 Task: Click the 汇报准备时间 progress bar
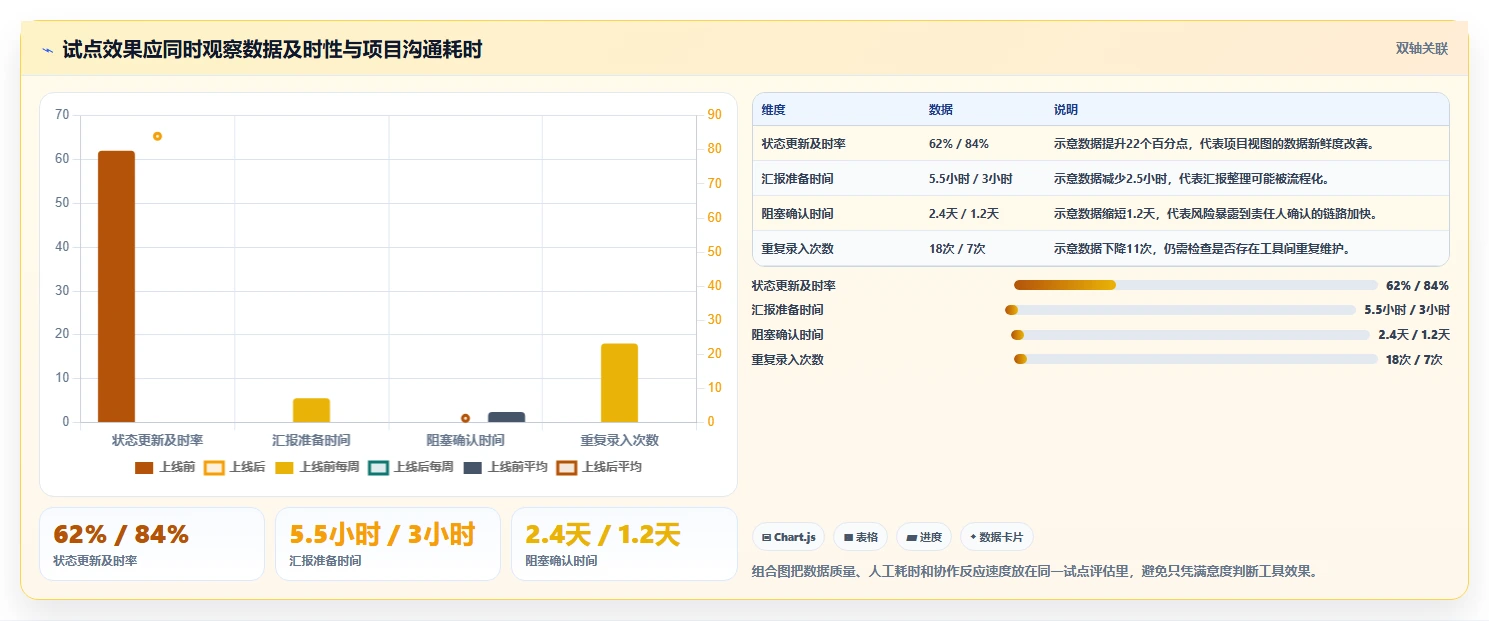[1180, 310]
